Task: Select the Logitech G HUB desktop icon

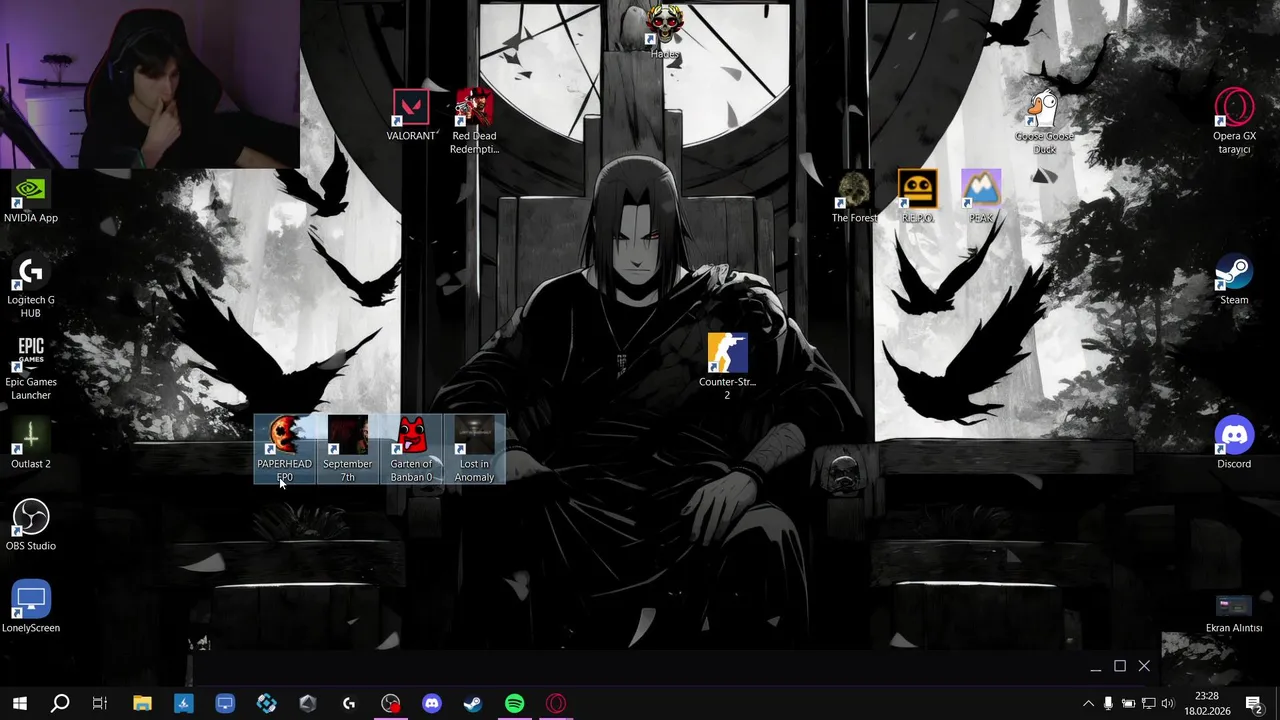Action: click(31, 286)
